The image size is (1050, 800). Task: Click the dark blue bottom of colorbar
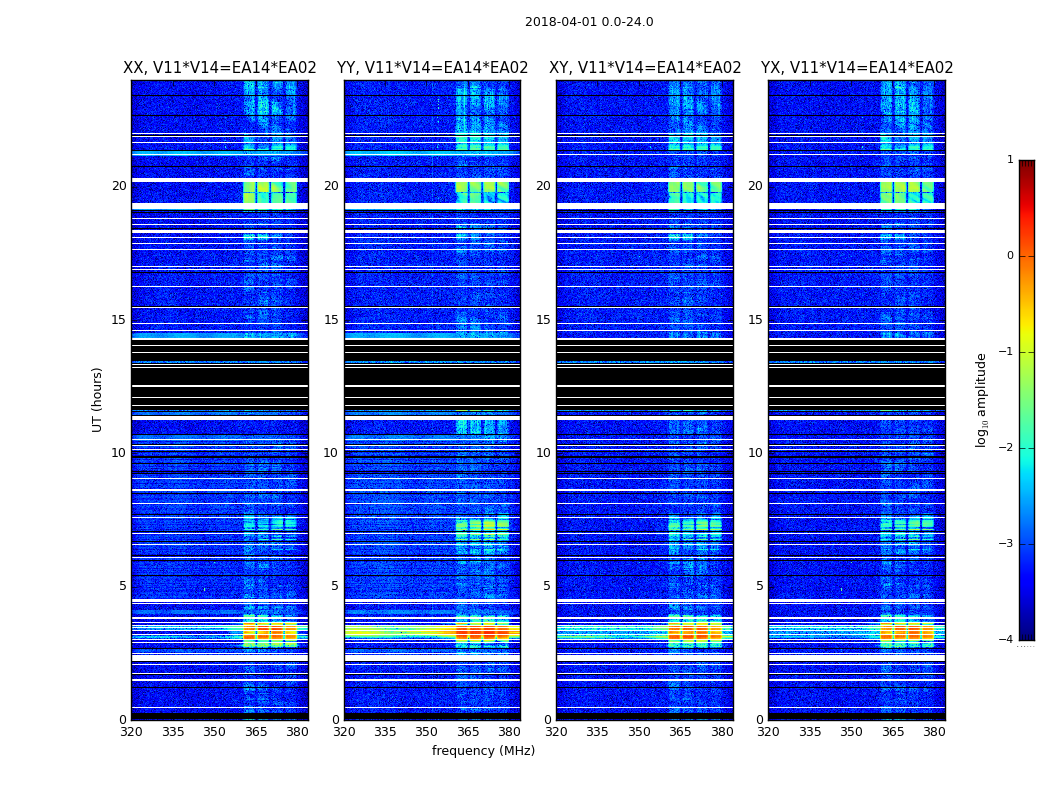[x=1026, y=630]
